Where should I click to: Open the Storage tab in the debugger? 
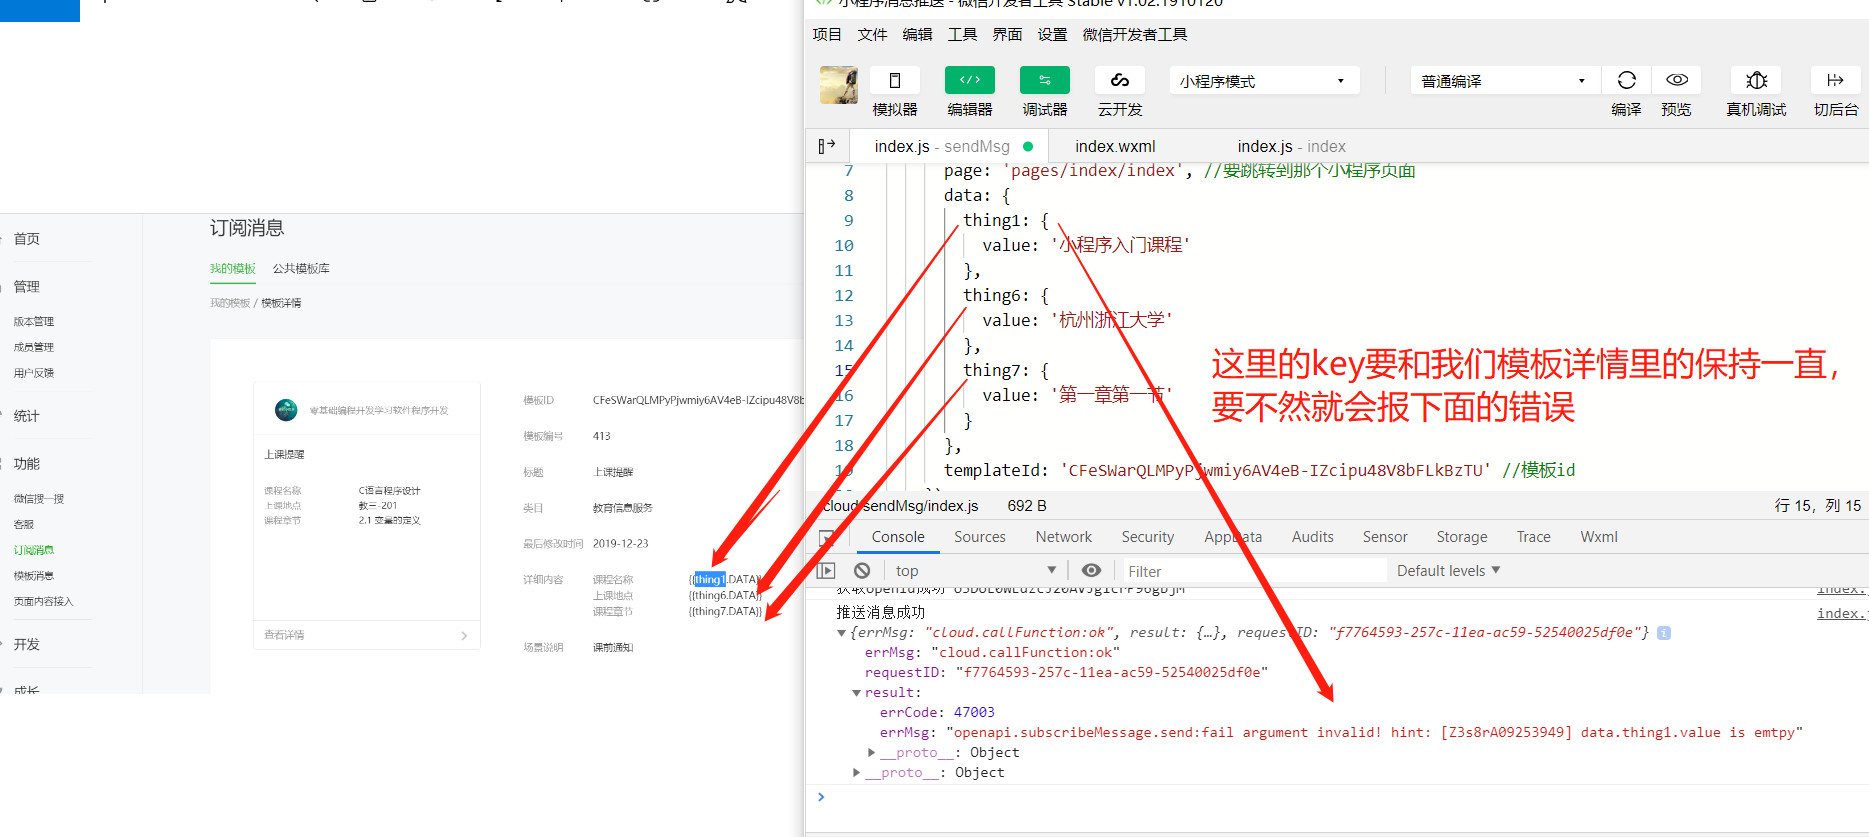(x=1462, y=537)
